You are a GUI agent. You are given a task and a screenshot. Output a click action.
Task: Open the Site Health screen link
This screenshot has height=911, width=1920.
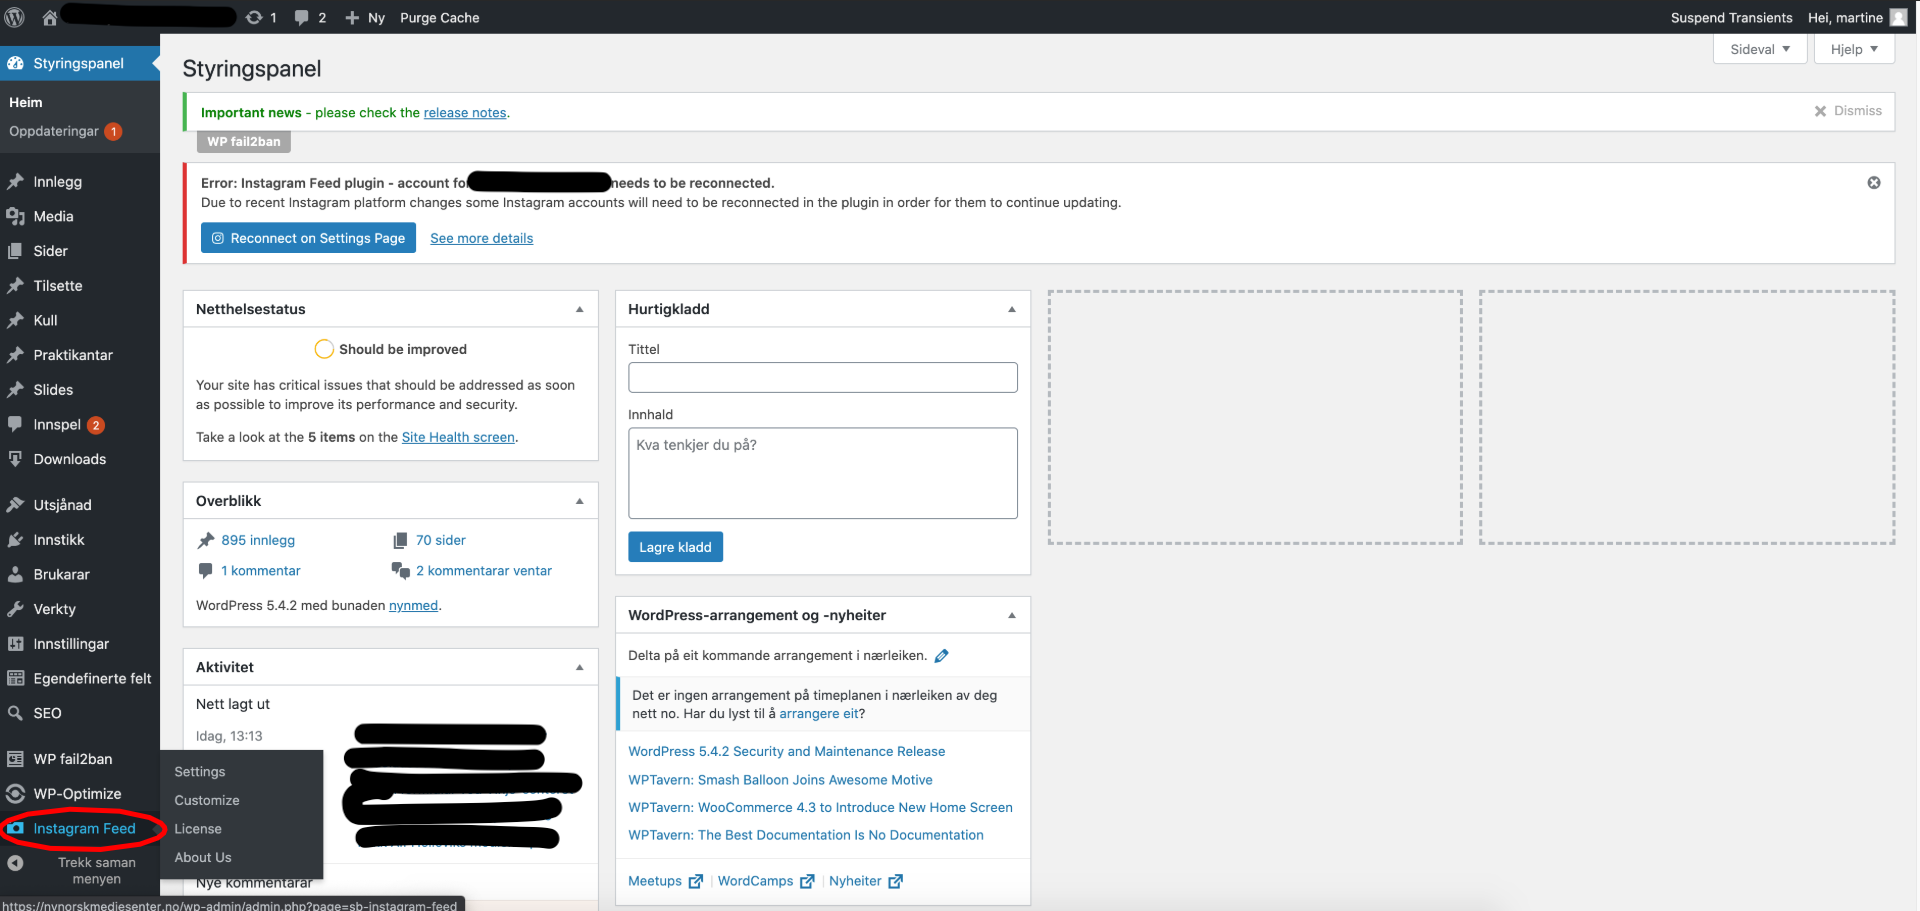tap(458, 437)
